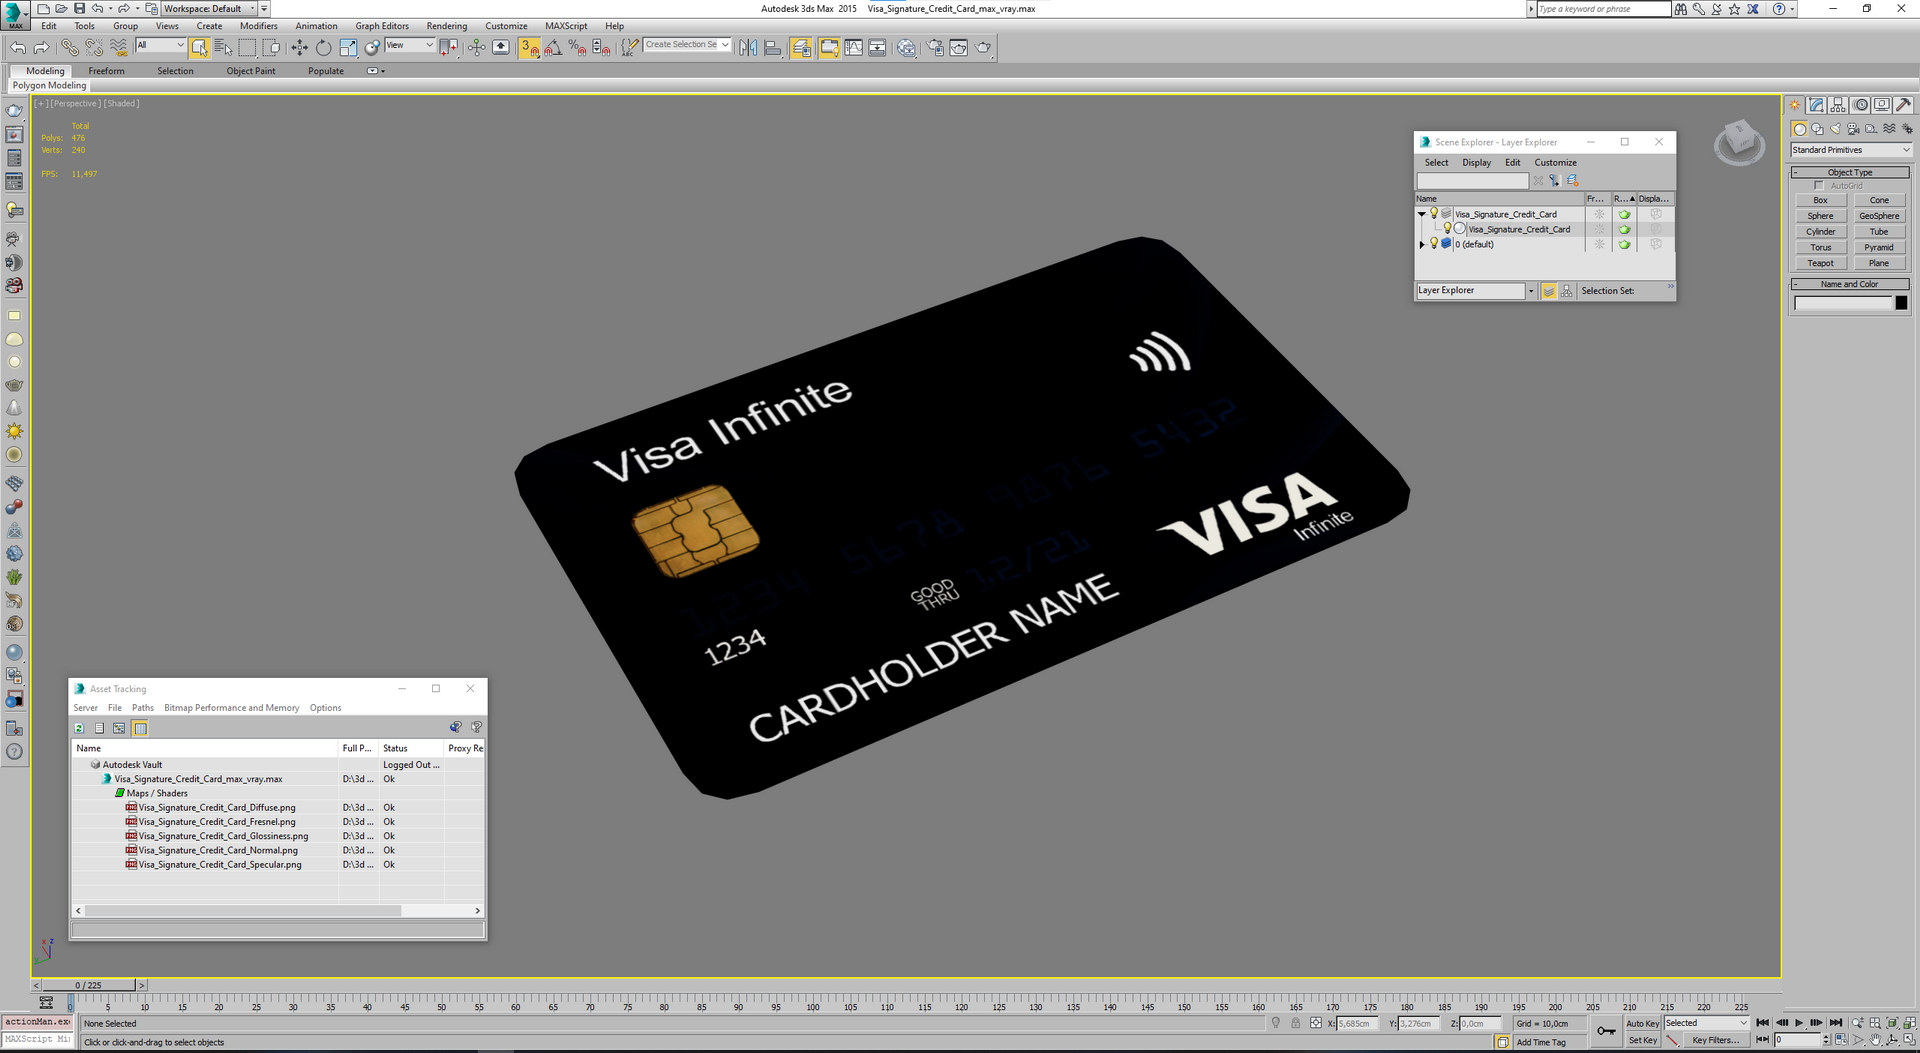Toggle visibility bulb of 0 (default) layer
This screenshot has width=1920, height=1053.
coord(1434,244)
